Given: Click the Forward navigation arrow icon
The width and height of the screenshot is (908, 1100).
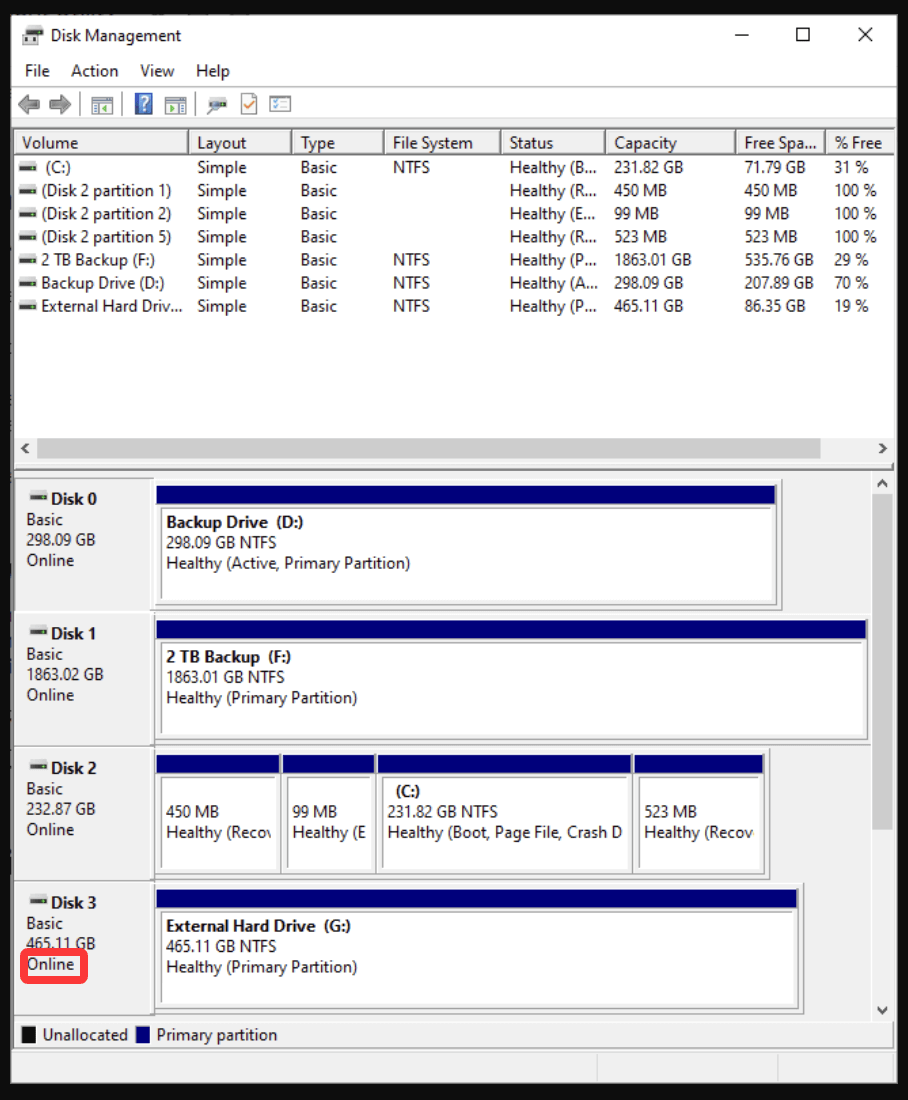Looking at the screenshot, I should click(x=59, y=104).
